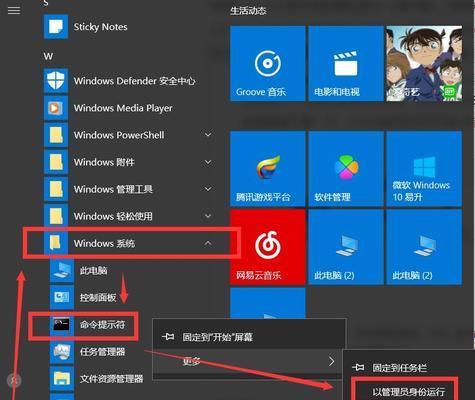
Task: Click the Windows 轻松使用 label
Action: pos(113,216)
